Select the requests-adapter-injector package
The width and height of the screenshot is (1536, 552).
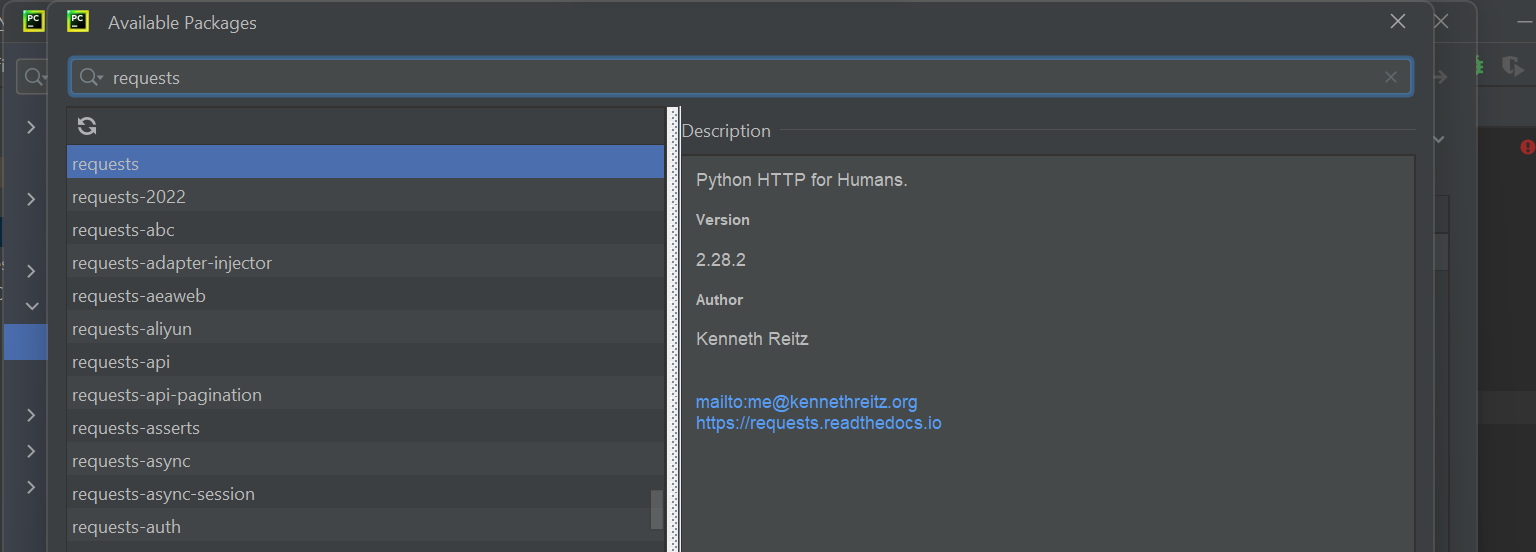(365, 262)
